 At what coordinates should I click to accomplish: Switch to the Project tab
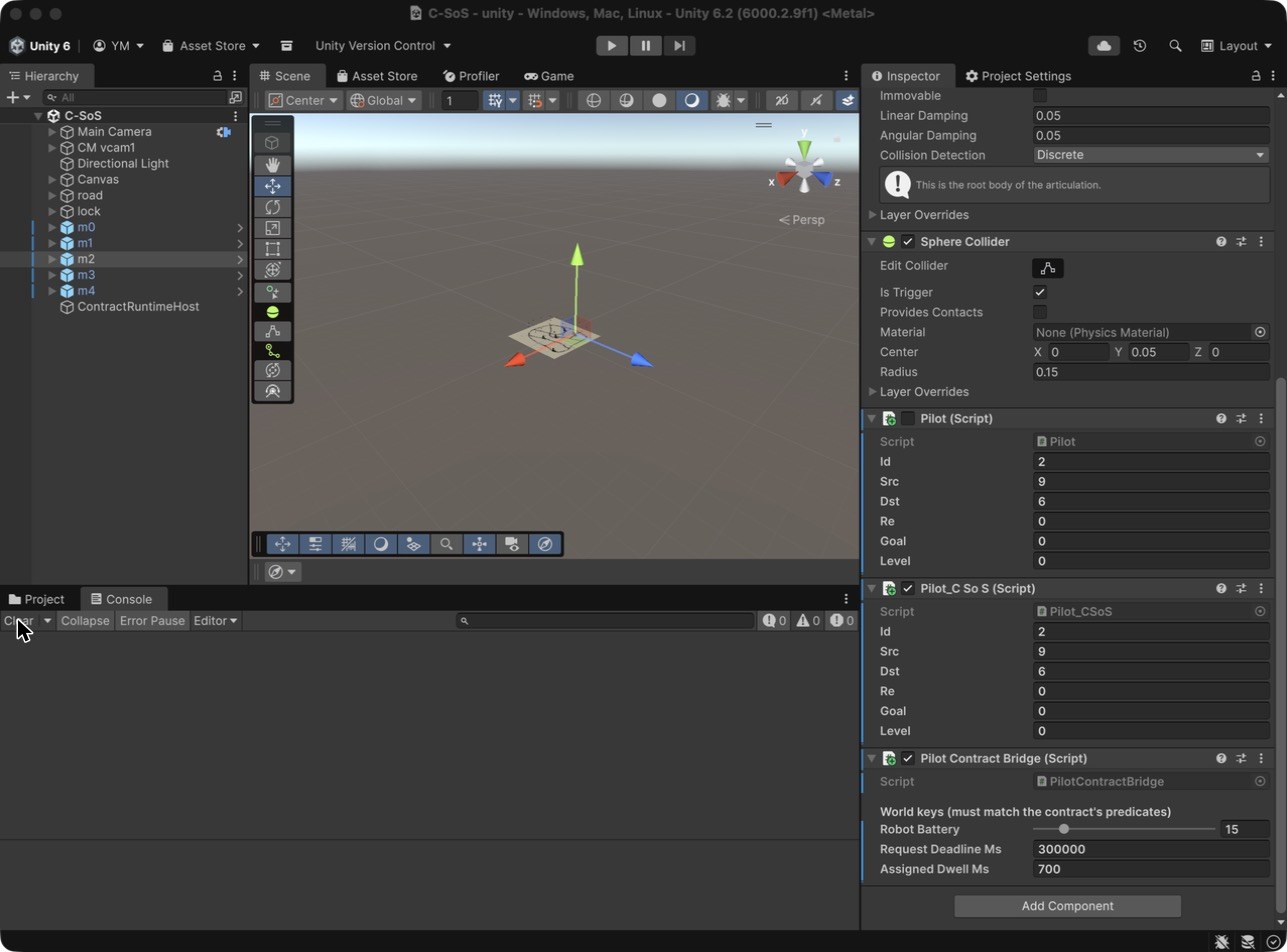click(x=37, y=599)
